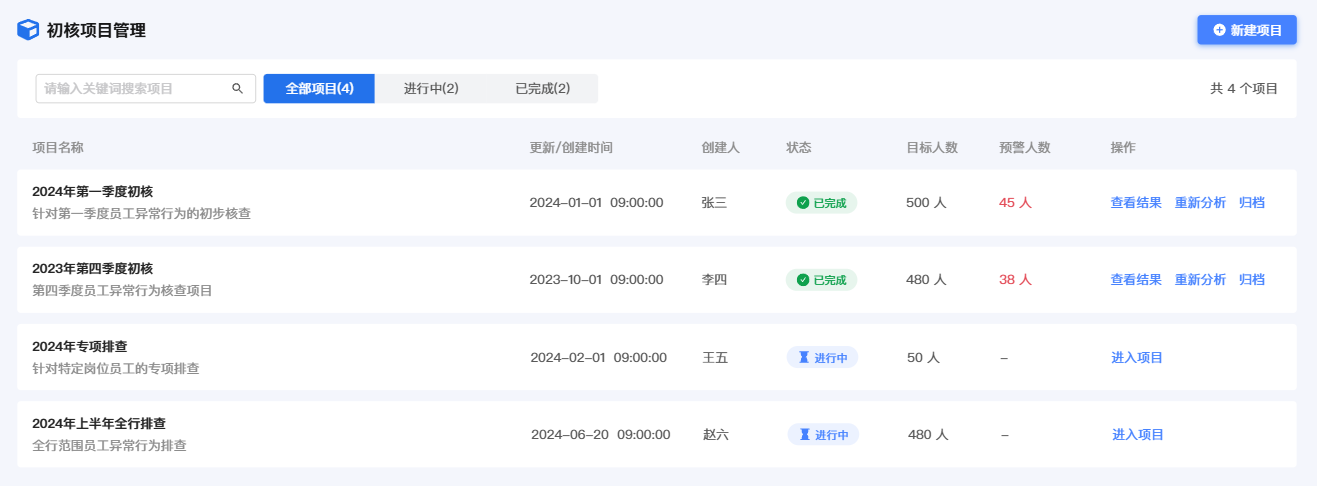Click the 进行中 status badge for 2024年专项排查
The height and width of the screenshot is (486, 1317).
[x=822, y=358]
